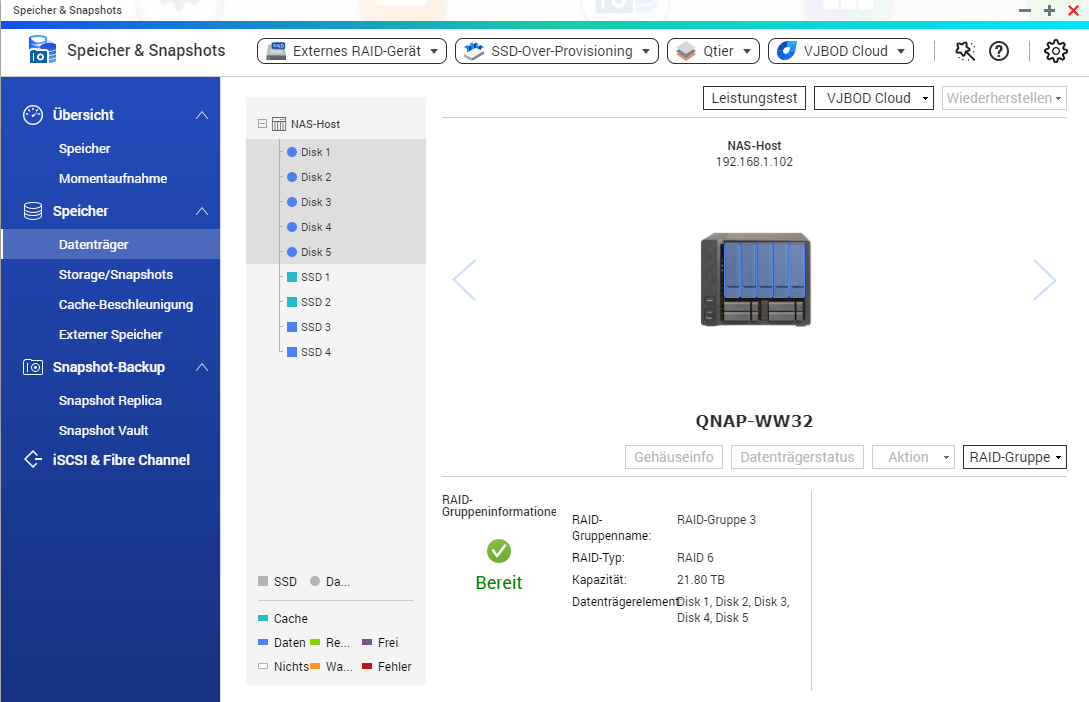
Task: Select SSD 3 in the device tree
Action: (x=316, y=327)
